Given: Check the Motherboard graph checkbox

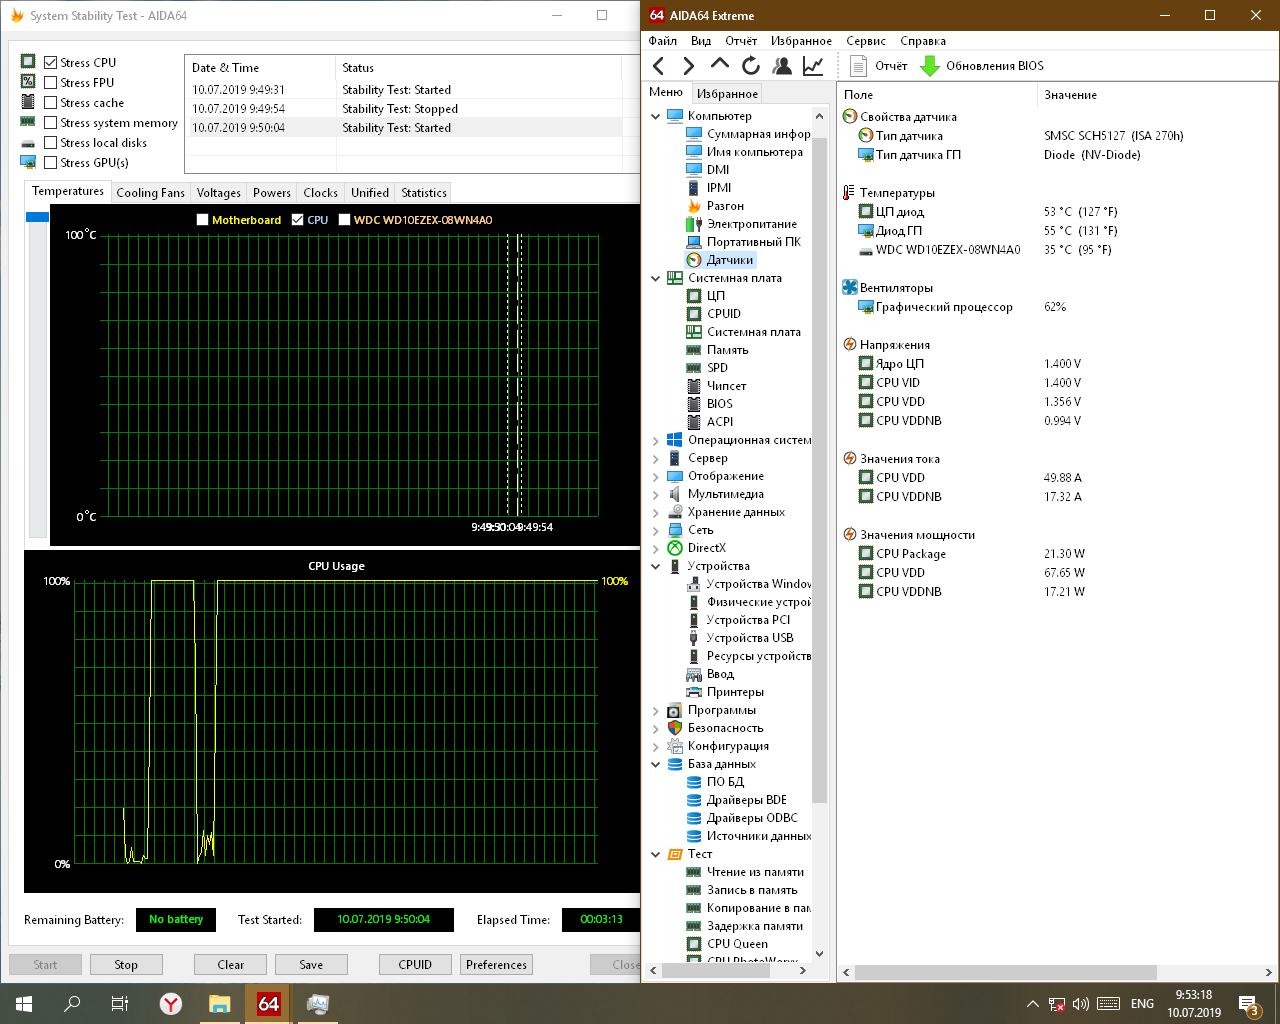Looking at the screenshot, I should click(x=203, y=220).
